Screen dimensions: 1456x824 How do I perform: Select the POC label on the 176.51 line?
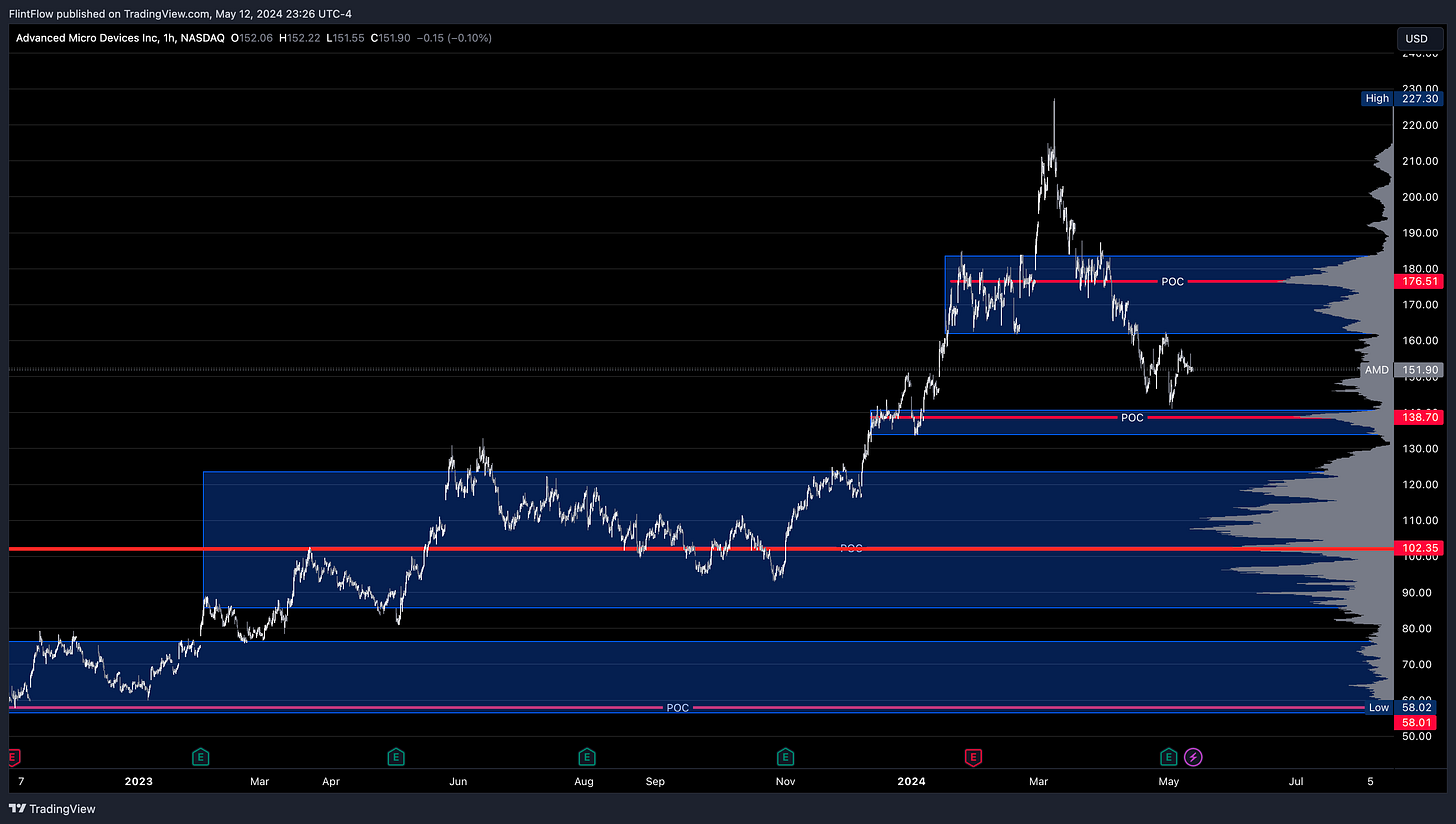[x=1172, y=282]
